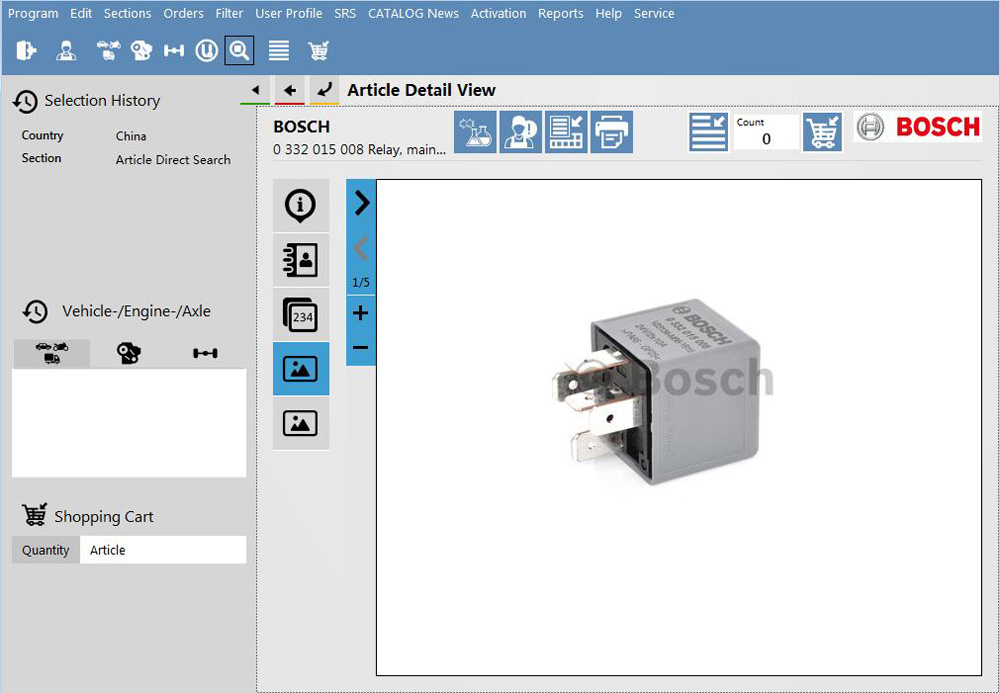
Task: Switch to the axle tab in left panel
Action: (x=205, y=353)
